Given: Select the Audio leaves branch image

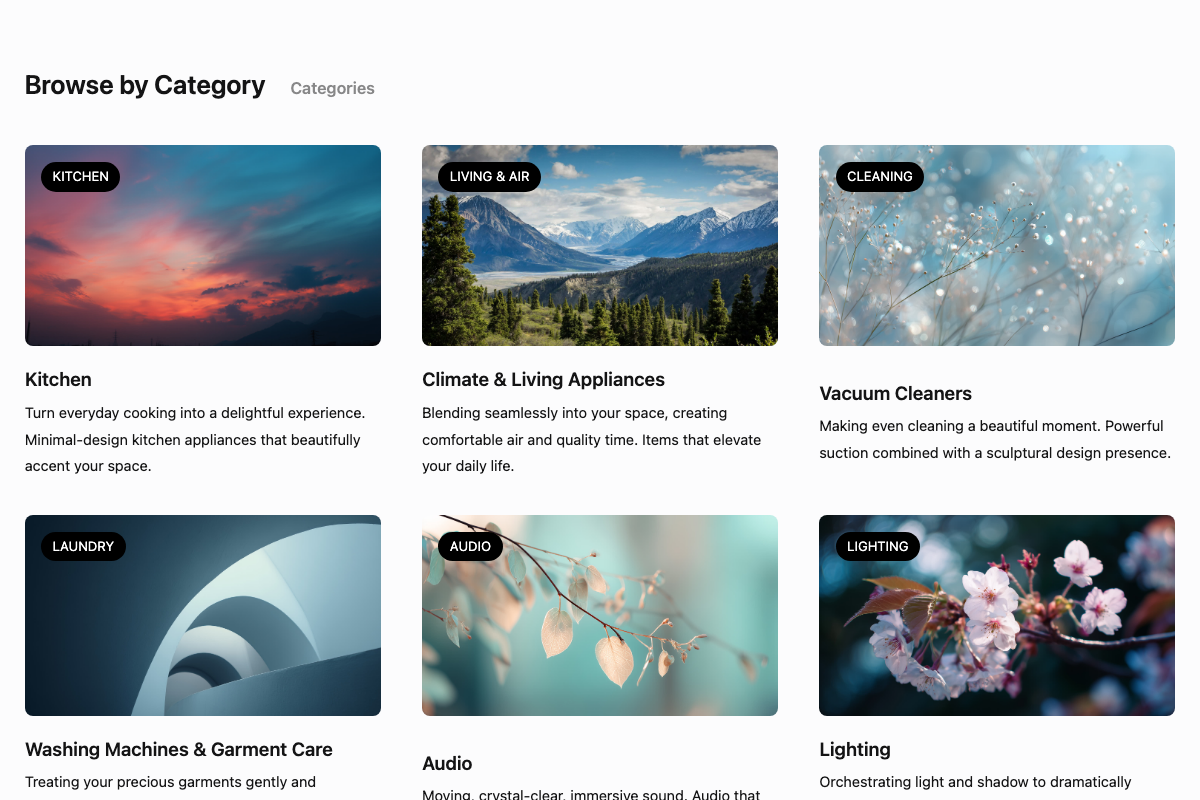Looking at the screenshot, I should [x=600, y=615].
